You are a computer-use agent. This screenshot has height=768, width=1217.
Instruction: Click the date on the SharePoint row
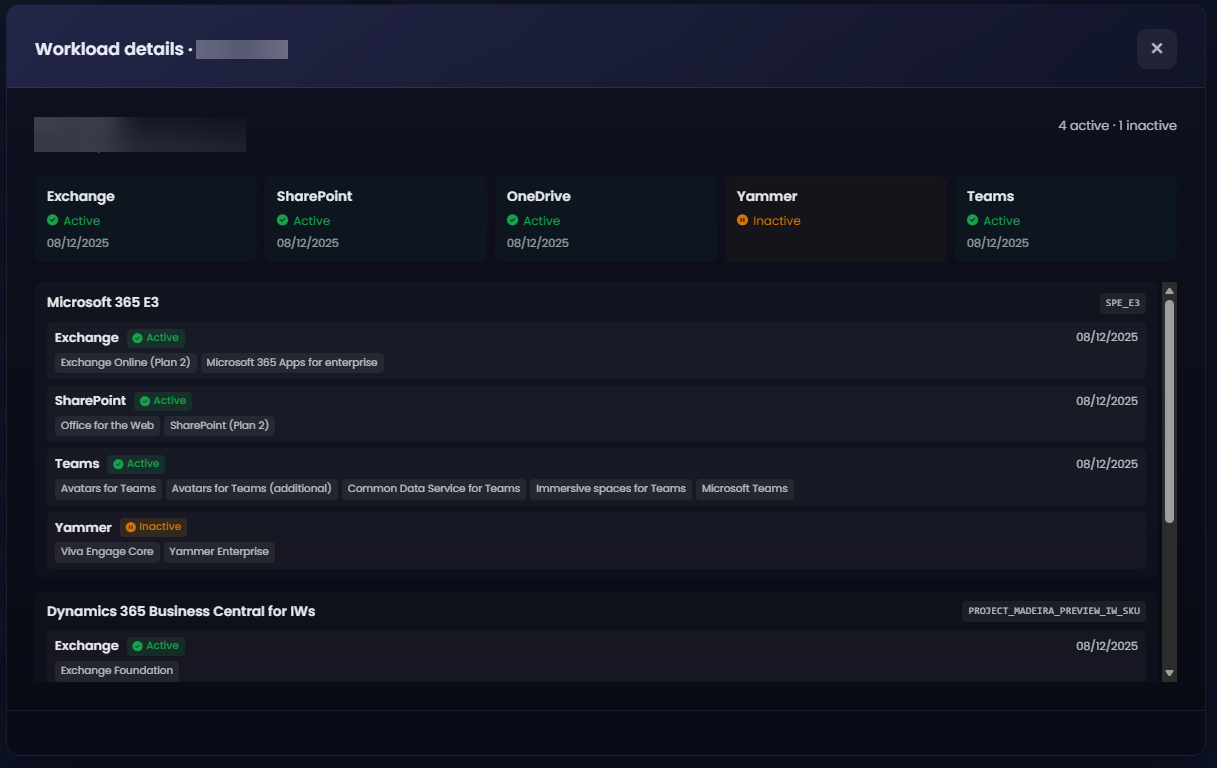point(1107,401)
